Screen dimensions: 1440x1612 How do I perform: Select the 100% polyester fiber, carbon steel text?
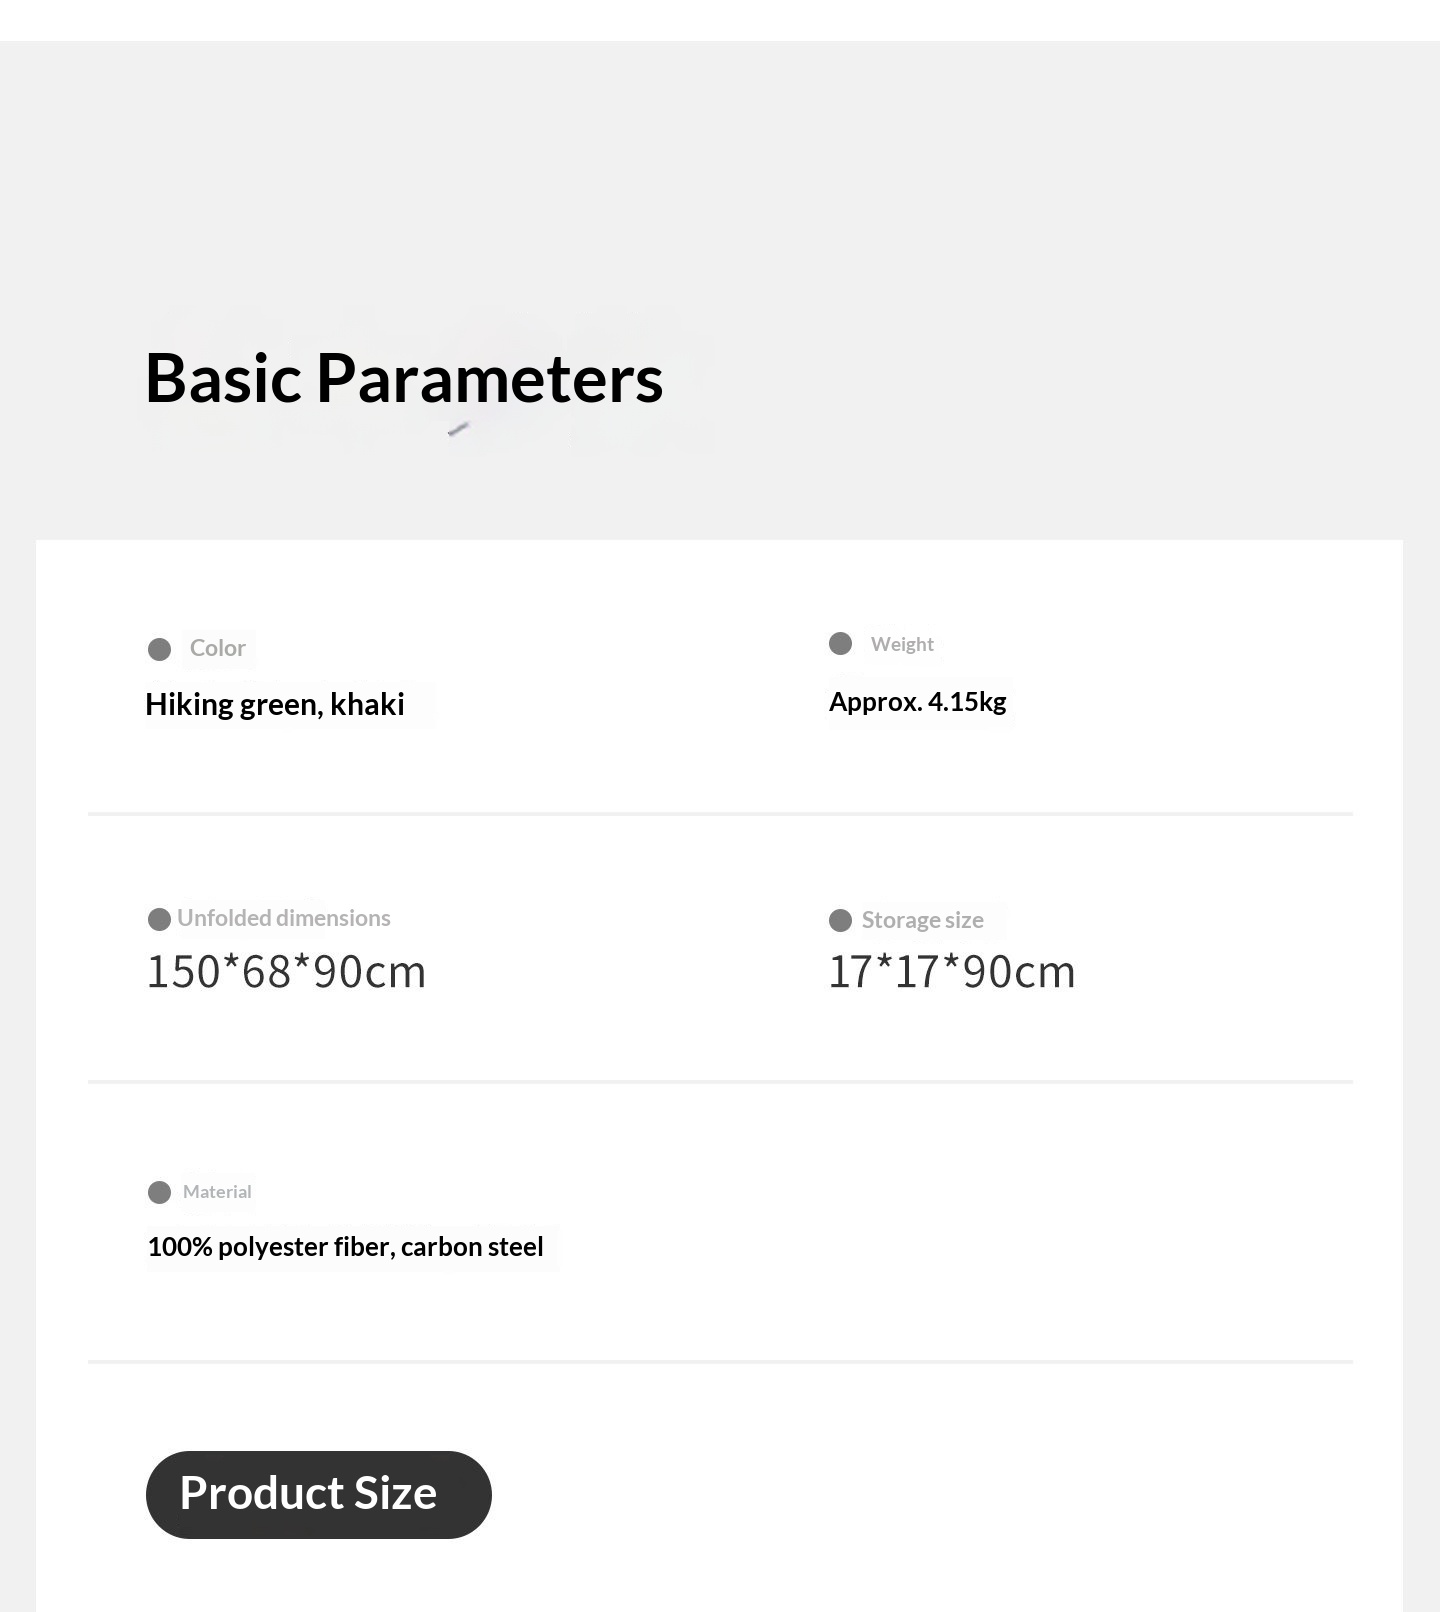[345, 1247]
